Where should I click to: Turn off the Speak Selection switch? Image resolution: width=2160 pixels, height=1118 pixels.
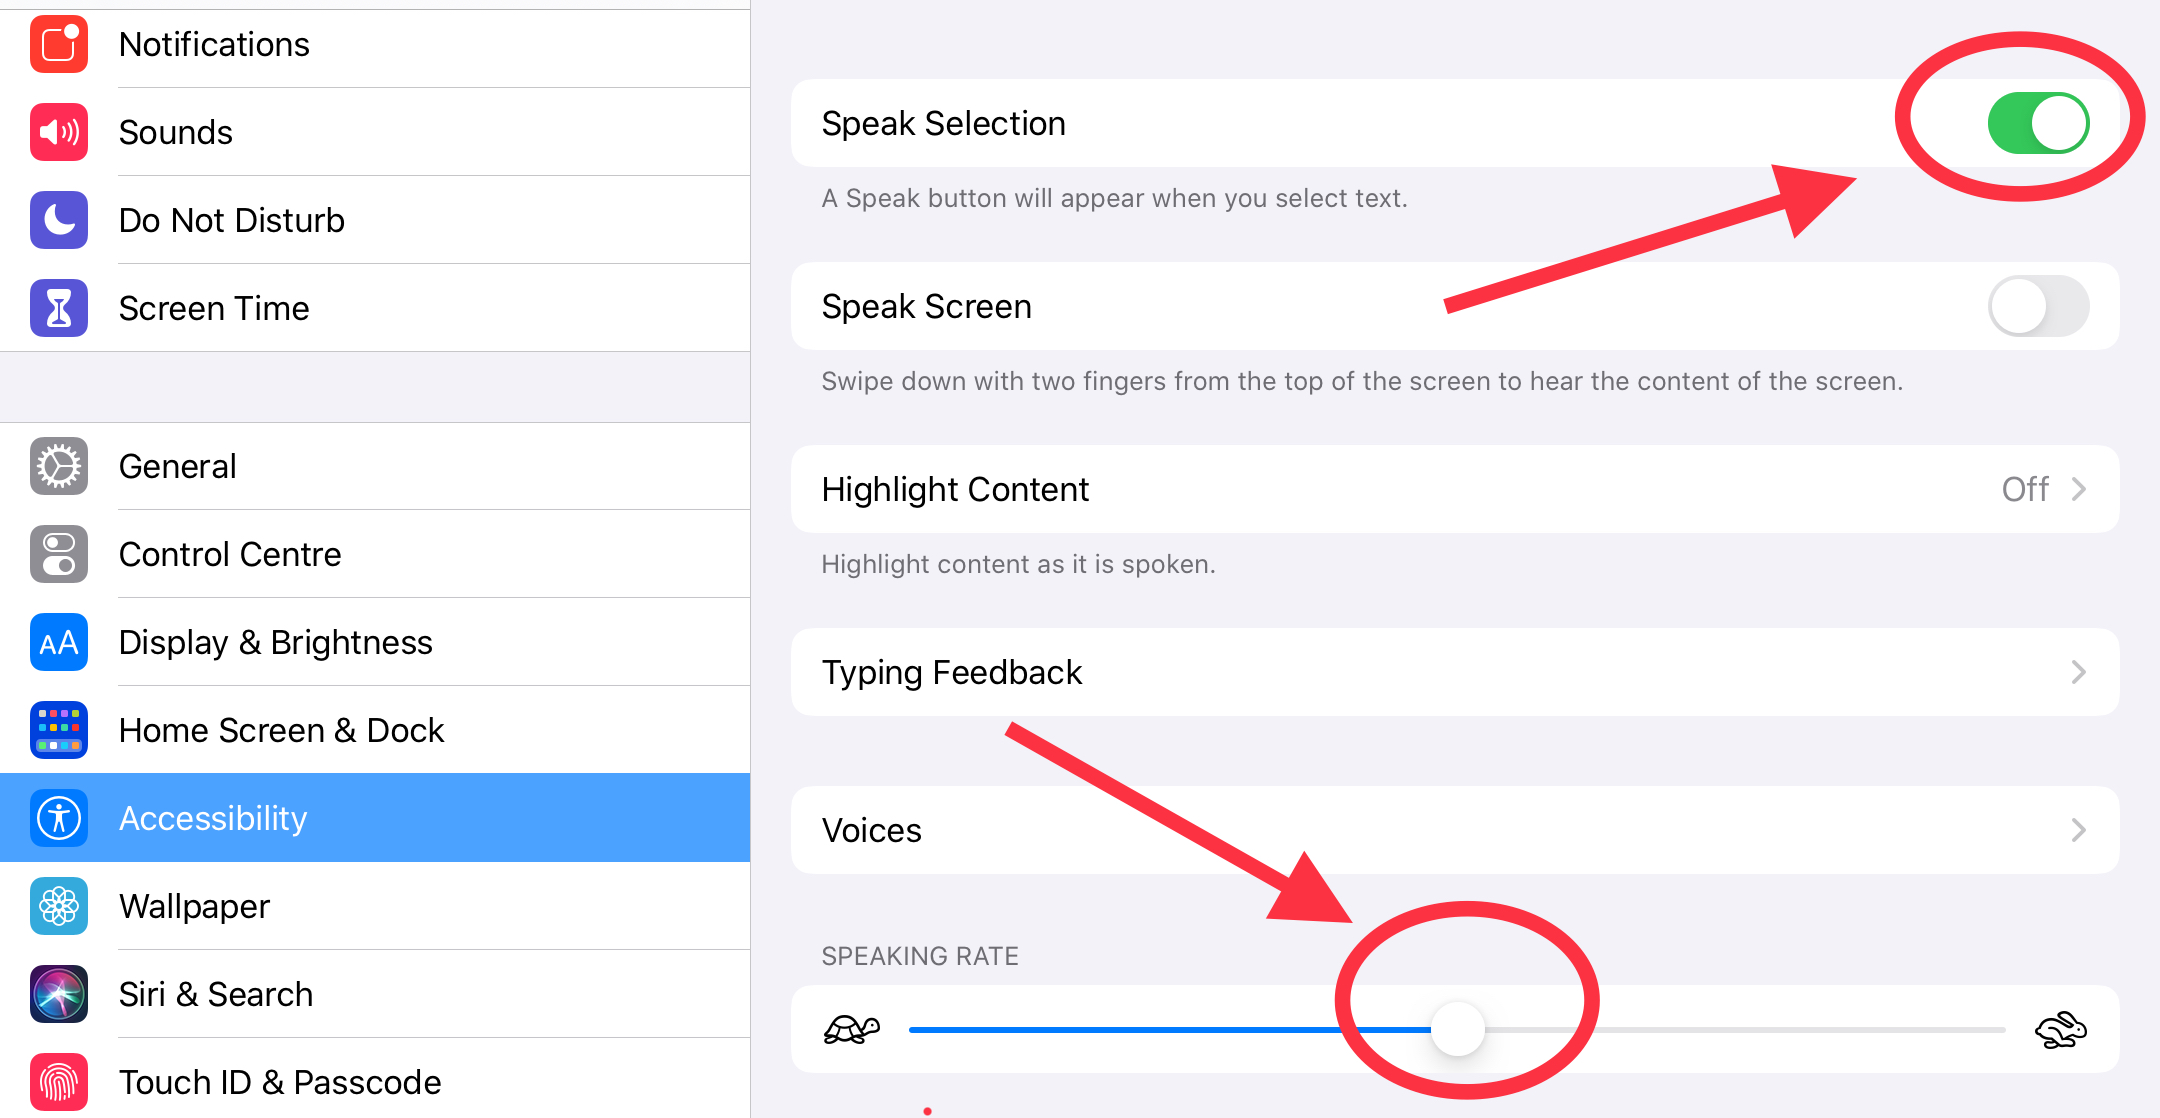pyautogui.click(x=2038, y=123)
